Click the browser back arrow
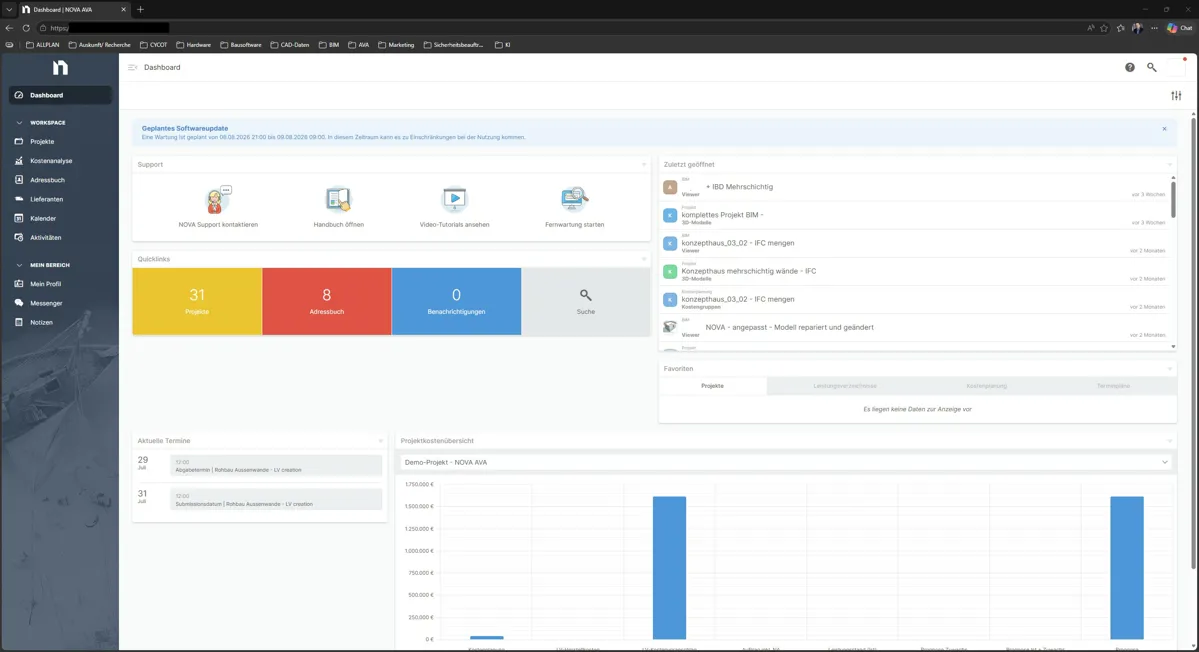Viewport: 1199px width, 652px height. coord(9,28)
